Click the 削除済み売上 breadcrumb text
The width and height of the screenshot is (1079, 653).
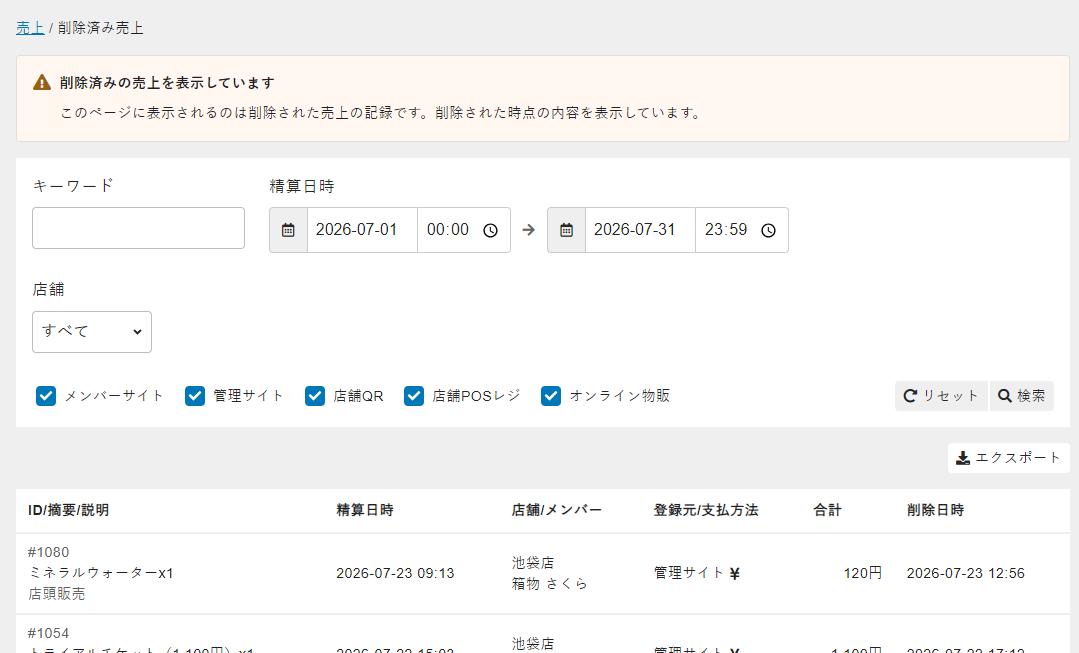coord(100,28)
